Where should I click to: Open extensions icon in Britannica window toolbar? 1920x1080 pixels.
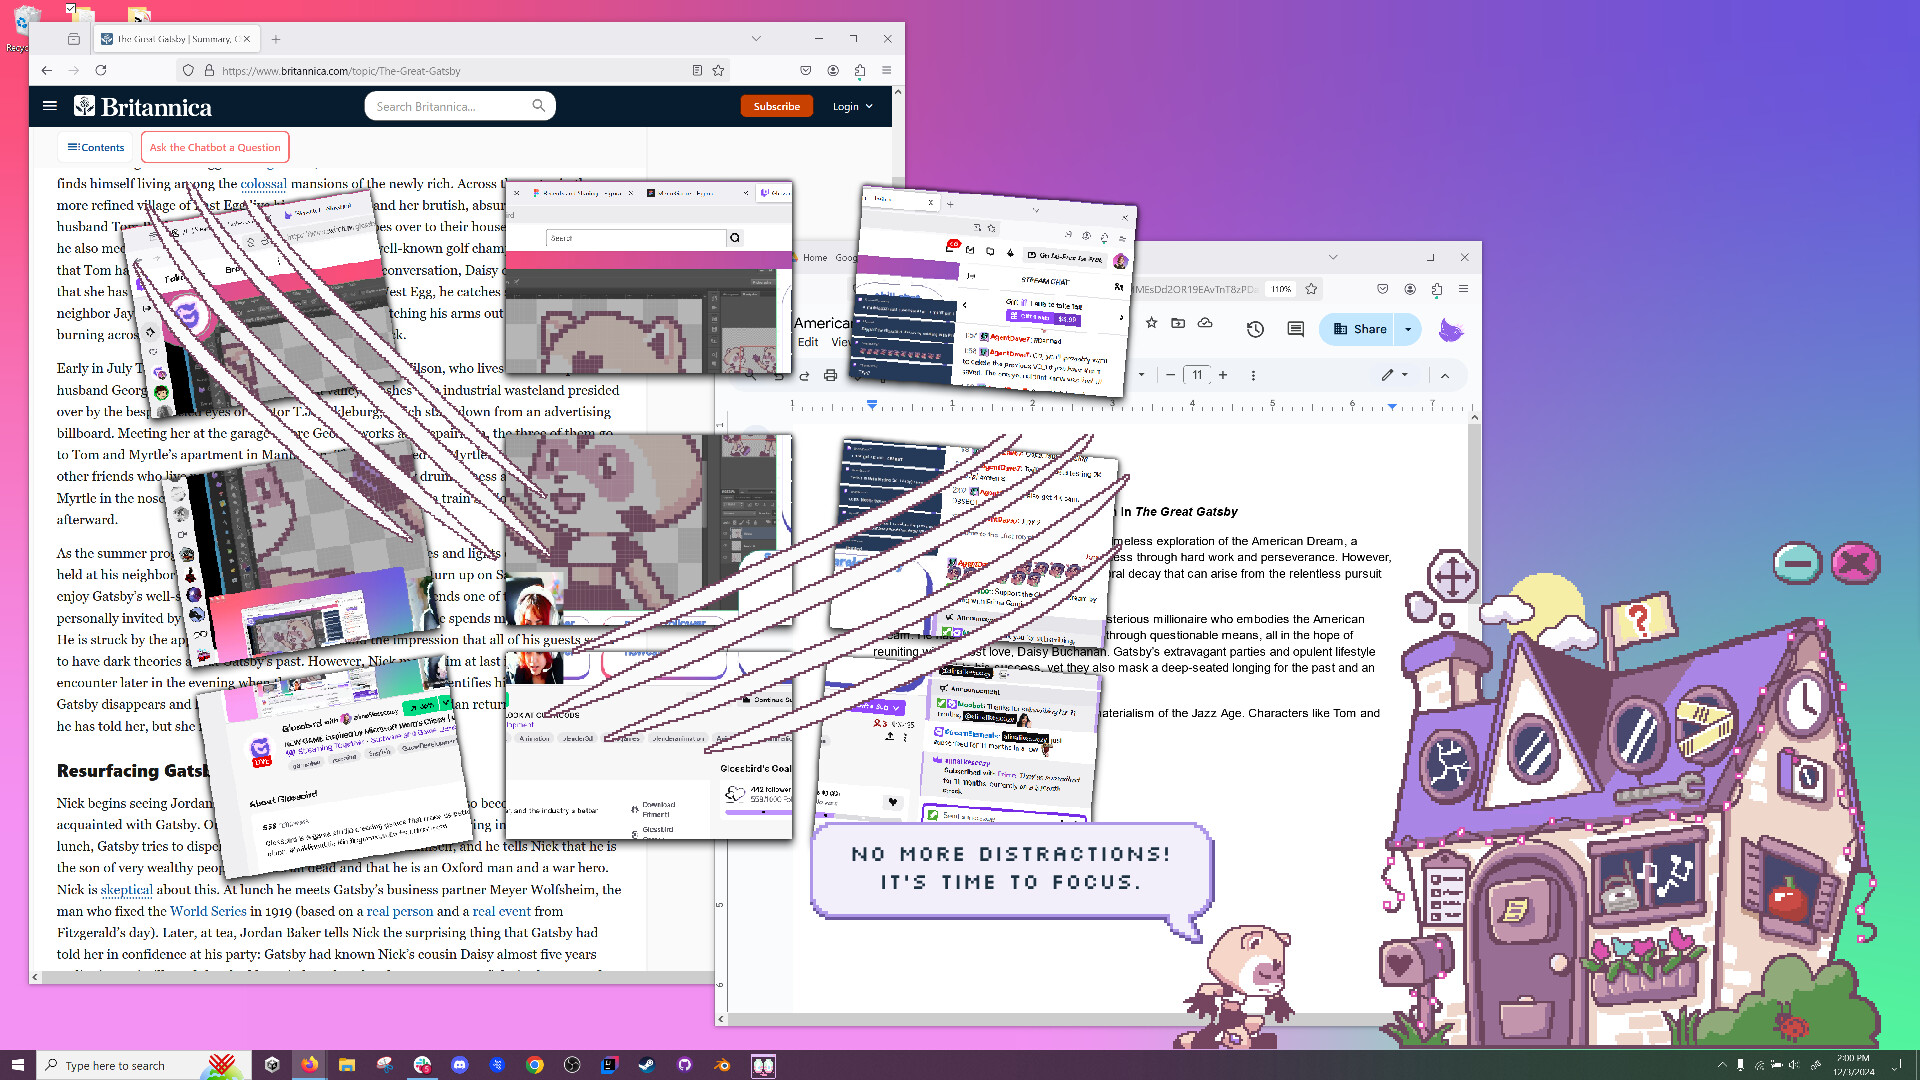pyautogui.click(x=860, y=70)
